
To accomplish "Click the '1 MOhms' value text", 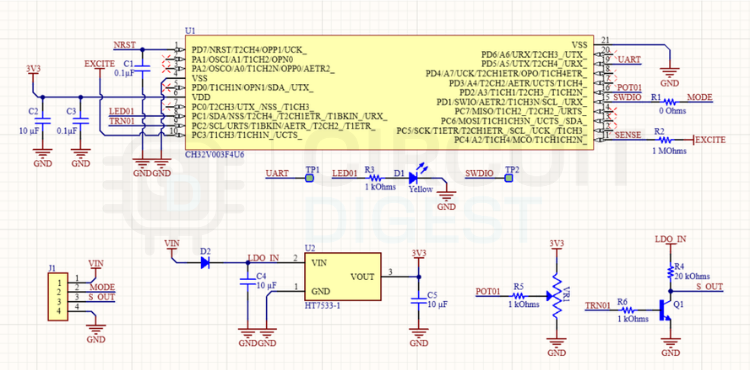I will 671,151.
